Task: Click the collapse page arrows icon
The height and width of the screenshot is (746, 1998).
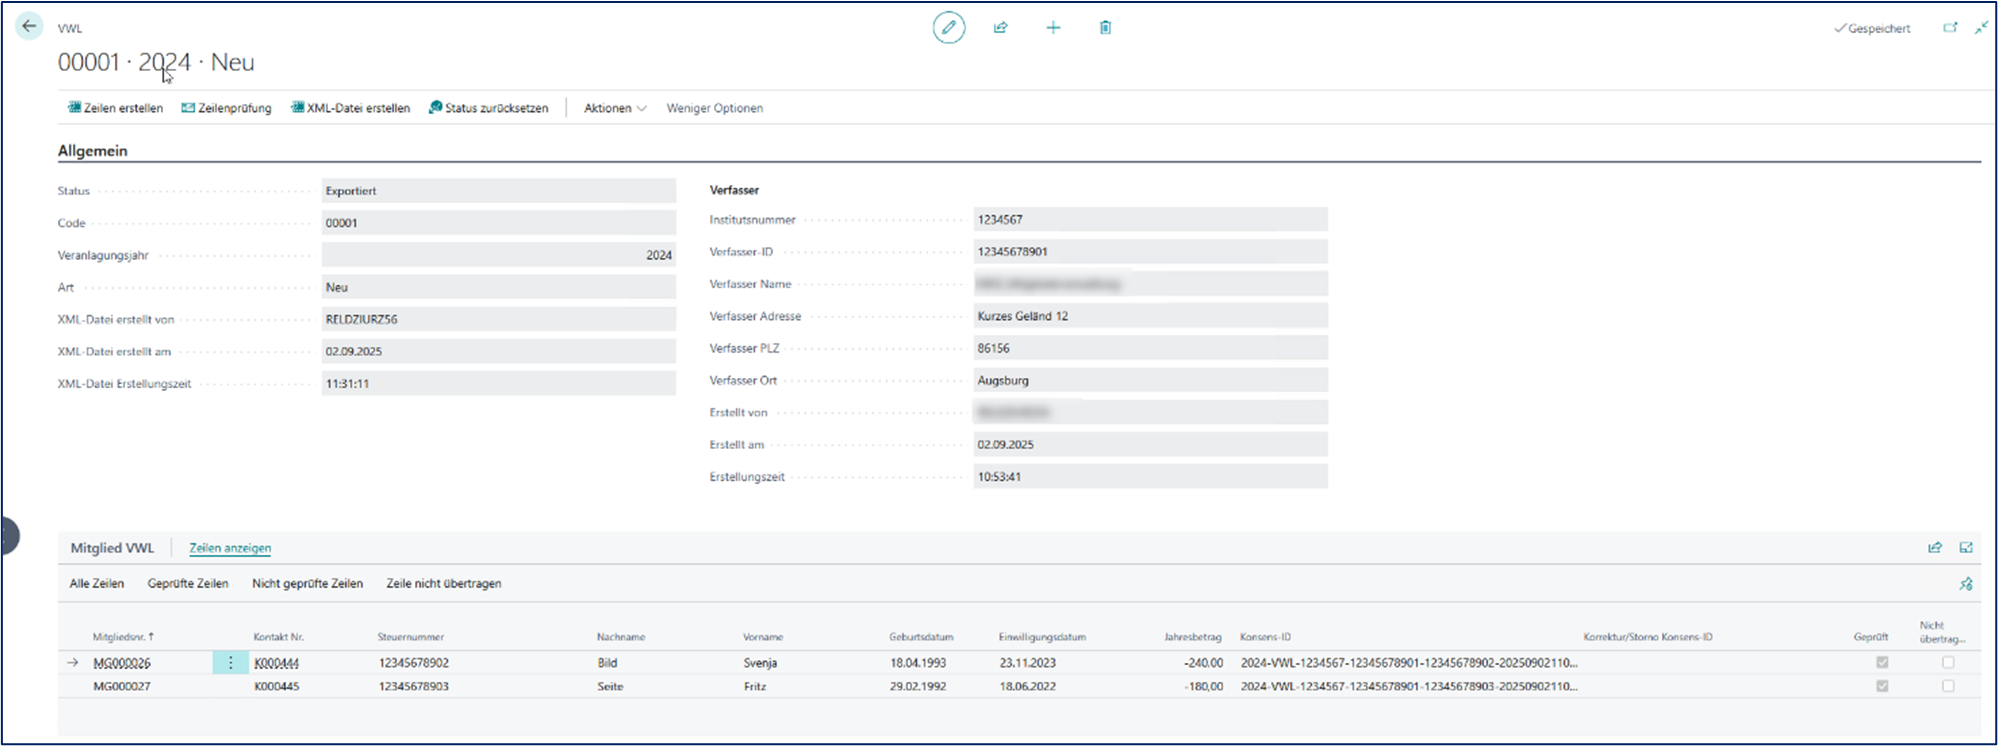Action: pos(1981,28)
